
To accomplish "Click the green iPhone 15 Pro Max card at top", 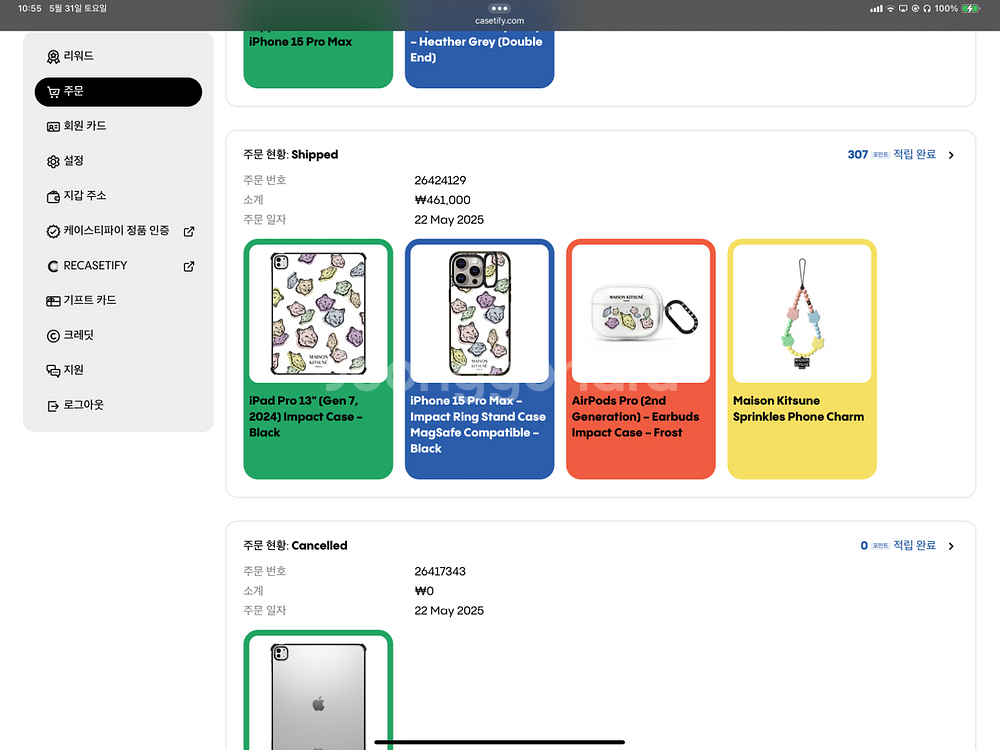I will pos(318,59).
